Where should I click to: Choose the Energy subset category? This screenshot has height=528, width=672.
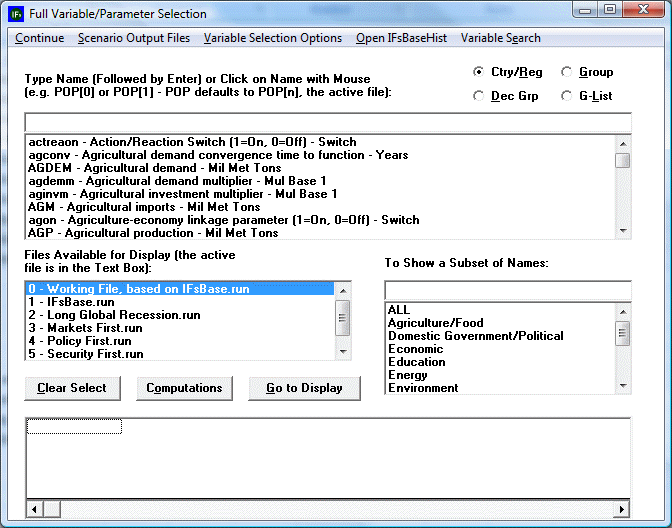click(408, 375)
